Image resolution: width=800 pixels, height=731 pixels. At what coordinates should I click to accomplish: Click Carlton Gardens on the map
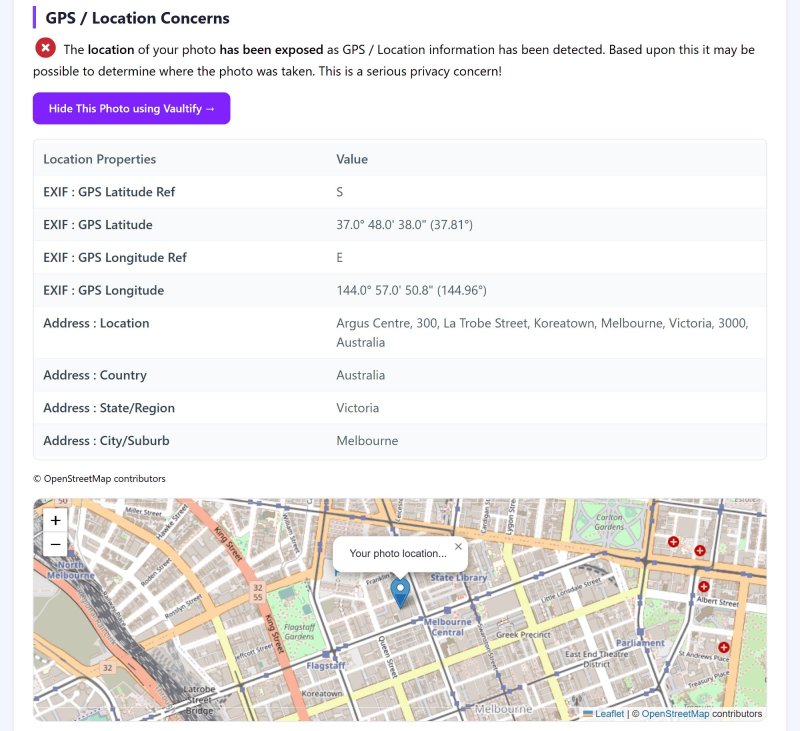(609, 522)
